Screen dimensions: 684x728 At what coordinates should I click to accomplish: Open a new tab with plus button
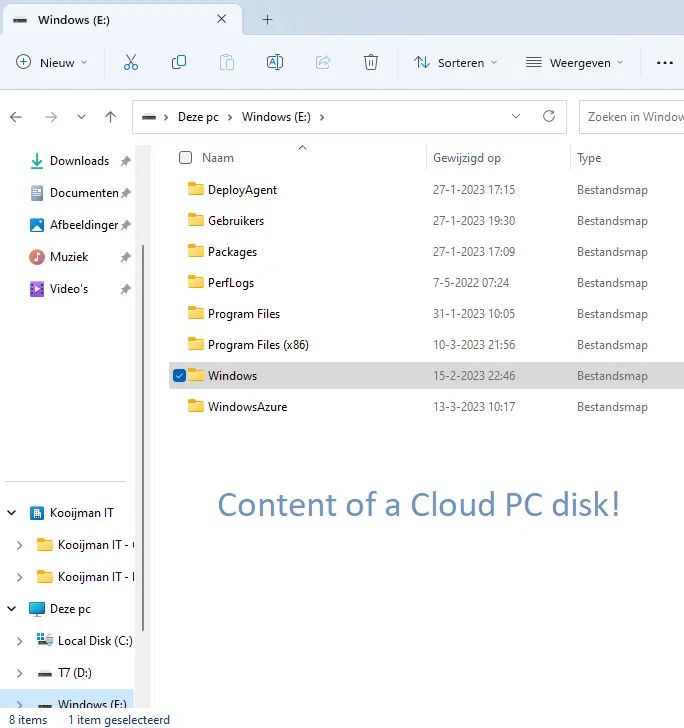[267, 19]
